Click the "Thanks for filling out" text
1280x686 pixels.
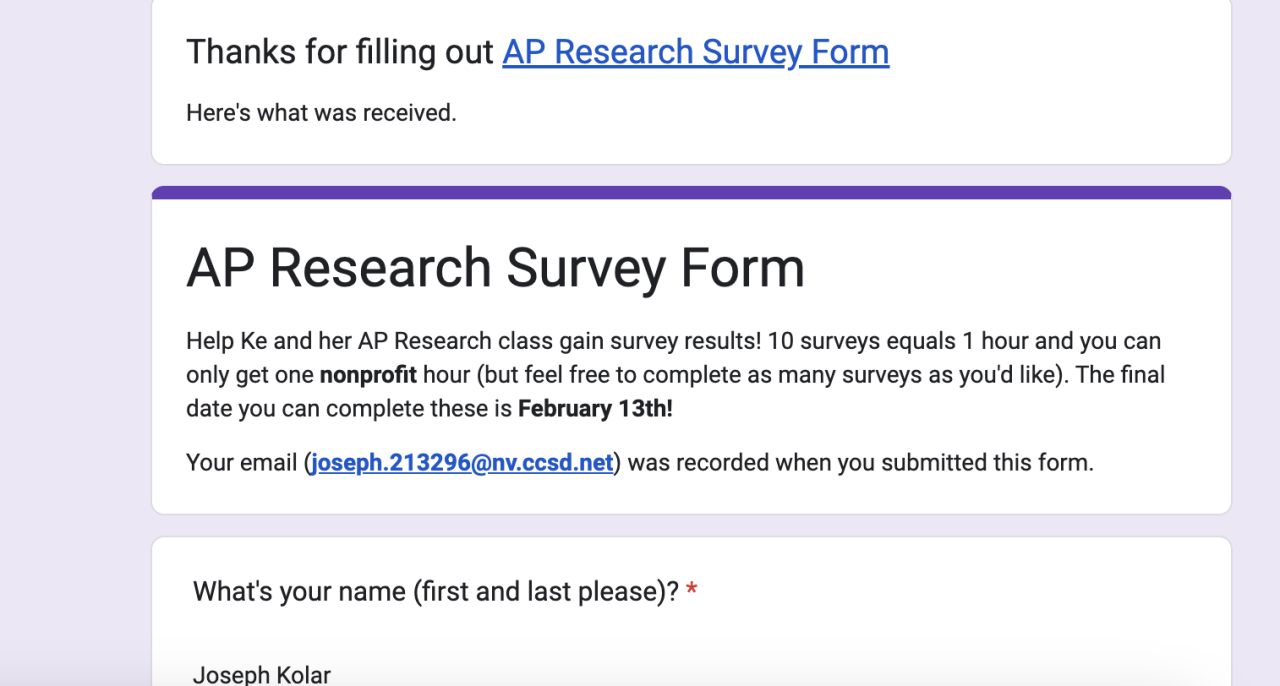340,52
